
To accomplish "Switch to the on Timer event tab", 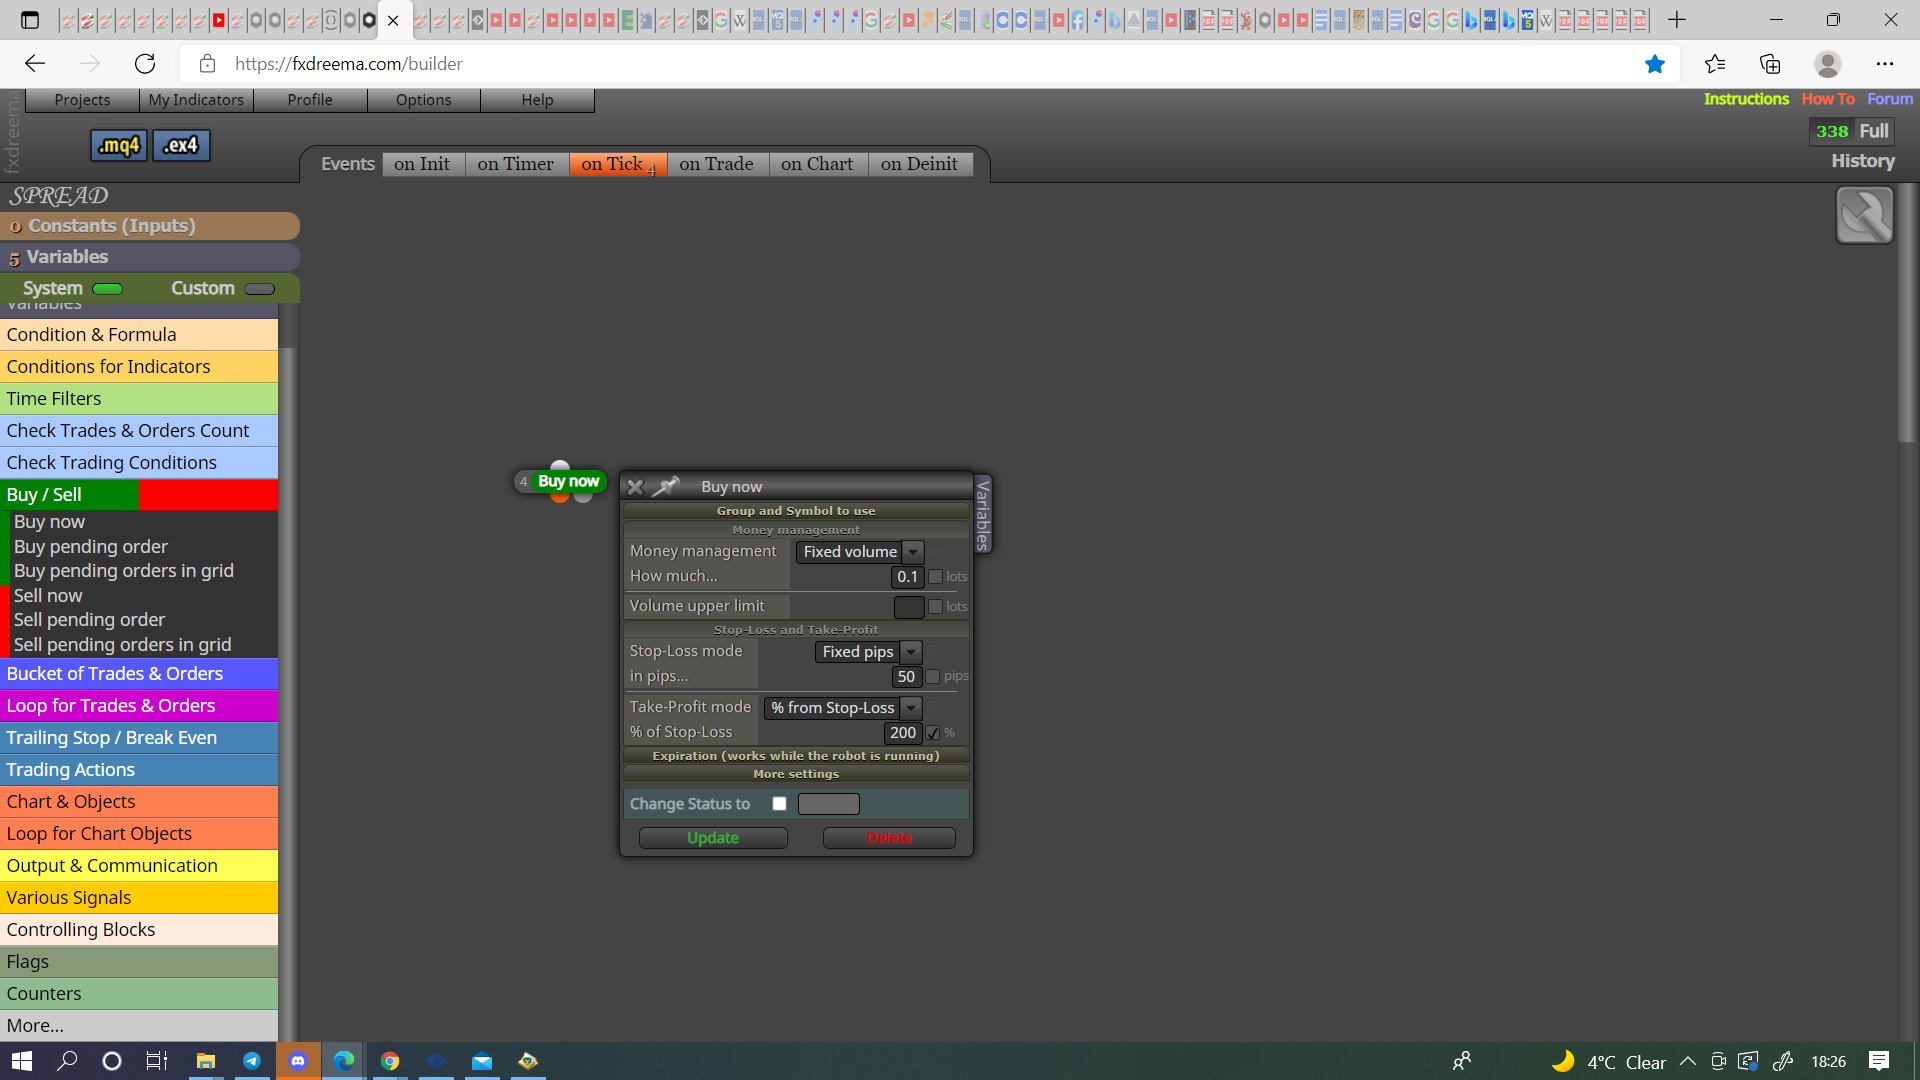I will click(x=516, y=164).
